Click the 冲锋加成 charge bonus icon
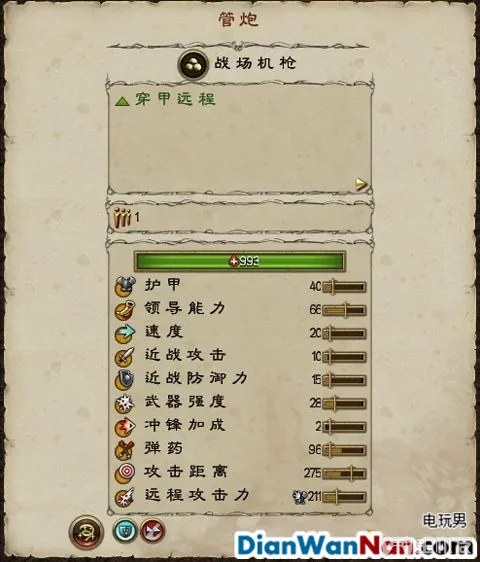Image resolution: width=480 pixels, height=562 pixels. point(125,427)
